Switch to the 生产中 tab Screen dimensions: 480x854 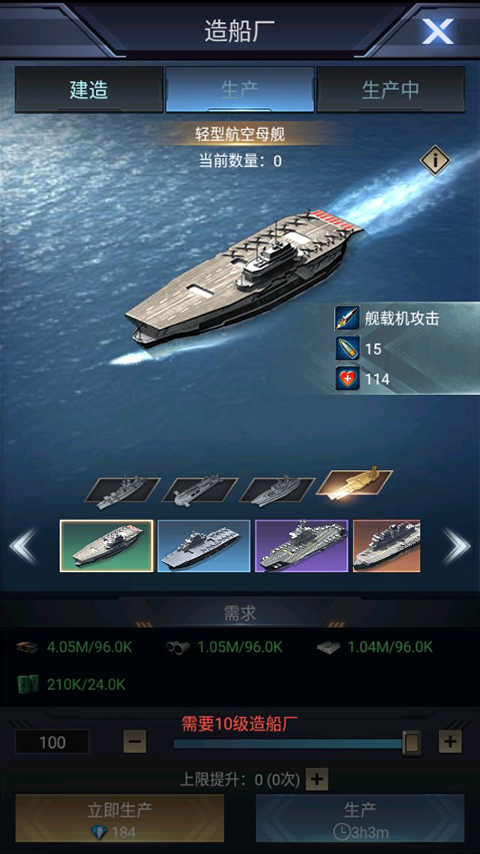click(x=391, y=90)
